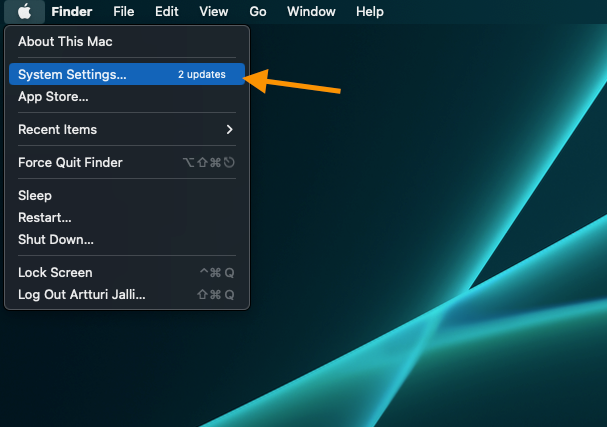Open the View menu

213,12
